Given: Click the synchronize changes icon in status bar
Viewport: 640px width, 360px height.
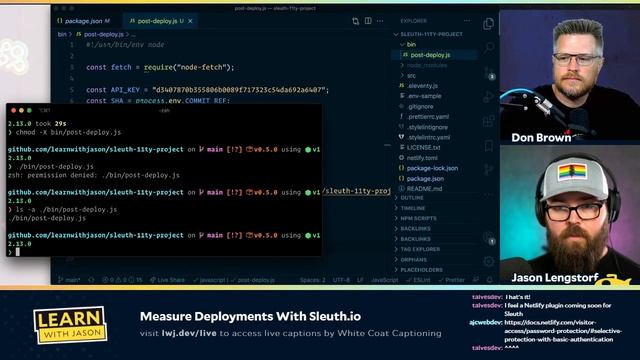Looking at the screenshot, I should [x=91, y=280].
